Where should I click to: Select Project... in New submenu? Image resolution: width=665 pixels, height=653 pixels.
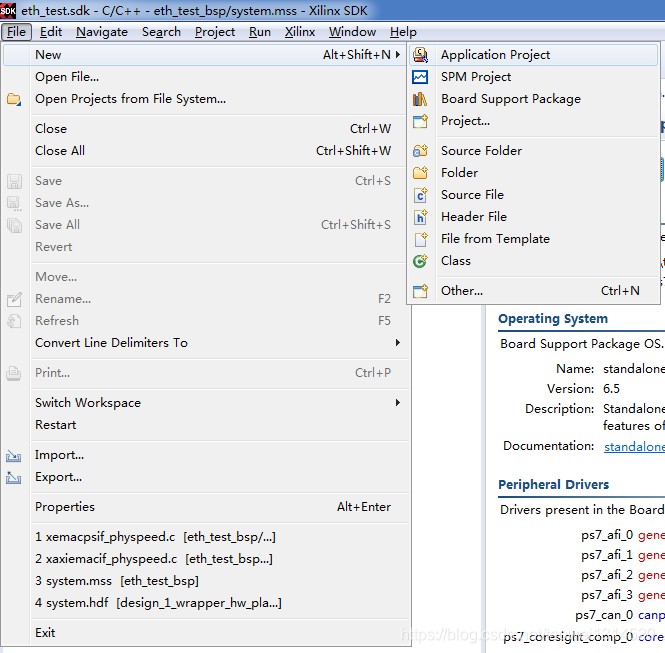[x=534, y=121]
